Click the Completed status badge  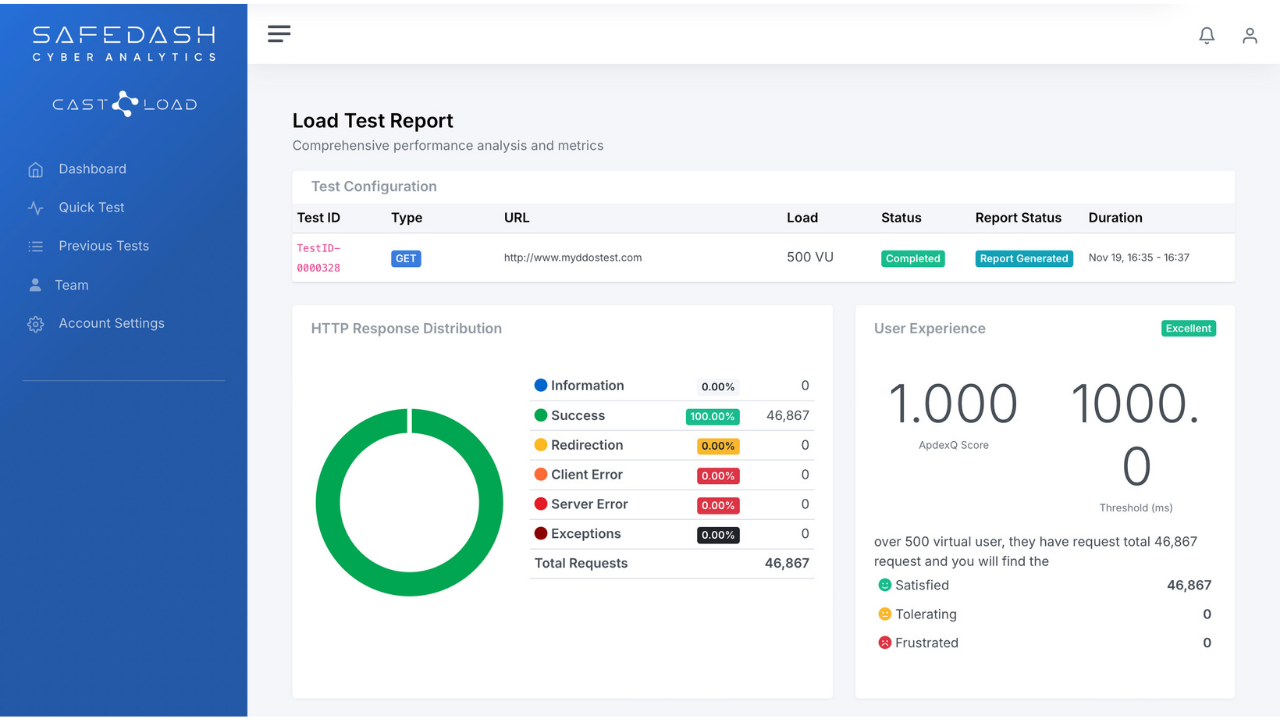[913, 258]
